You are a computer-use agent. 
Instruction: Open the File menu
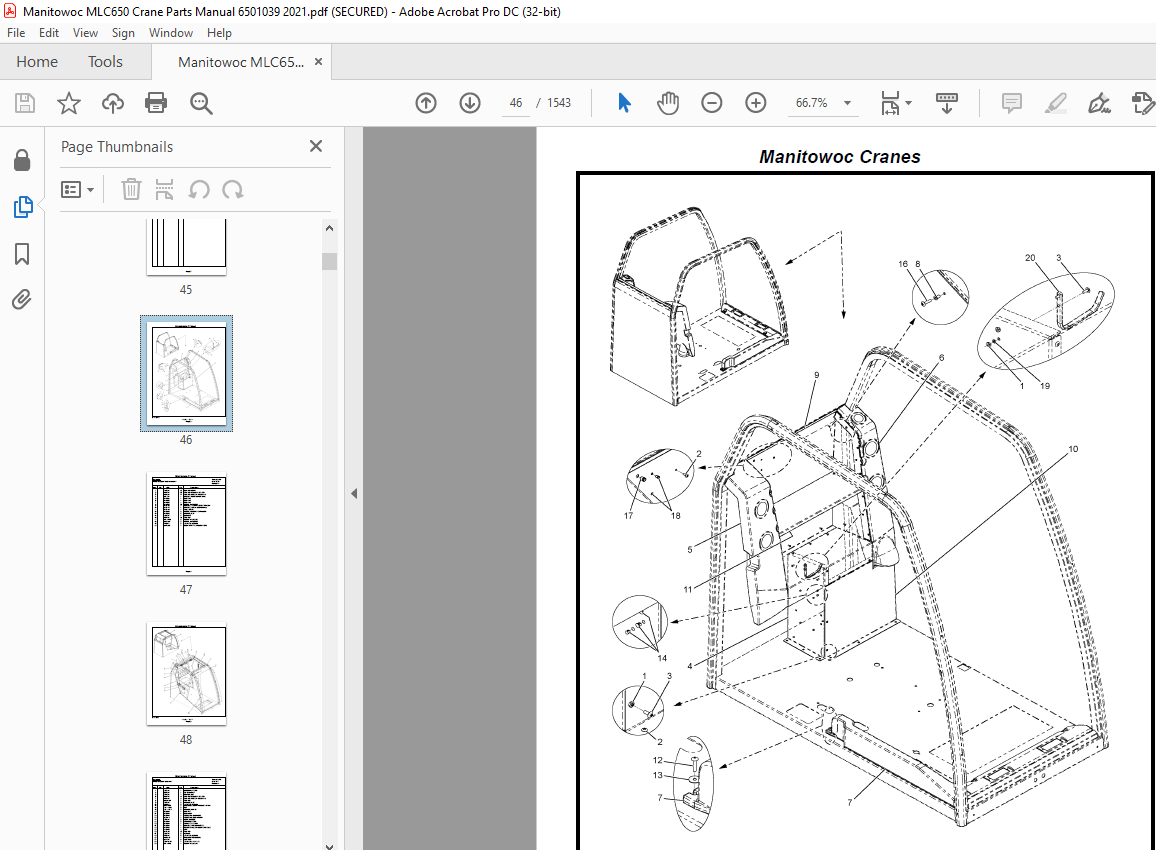point(15,32)
